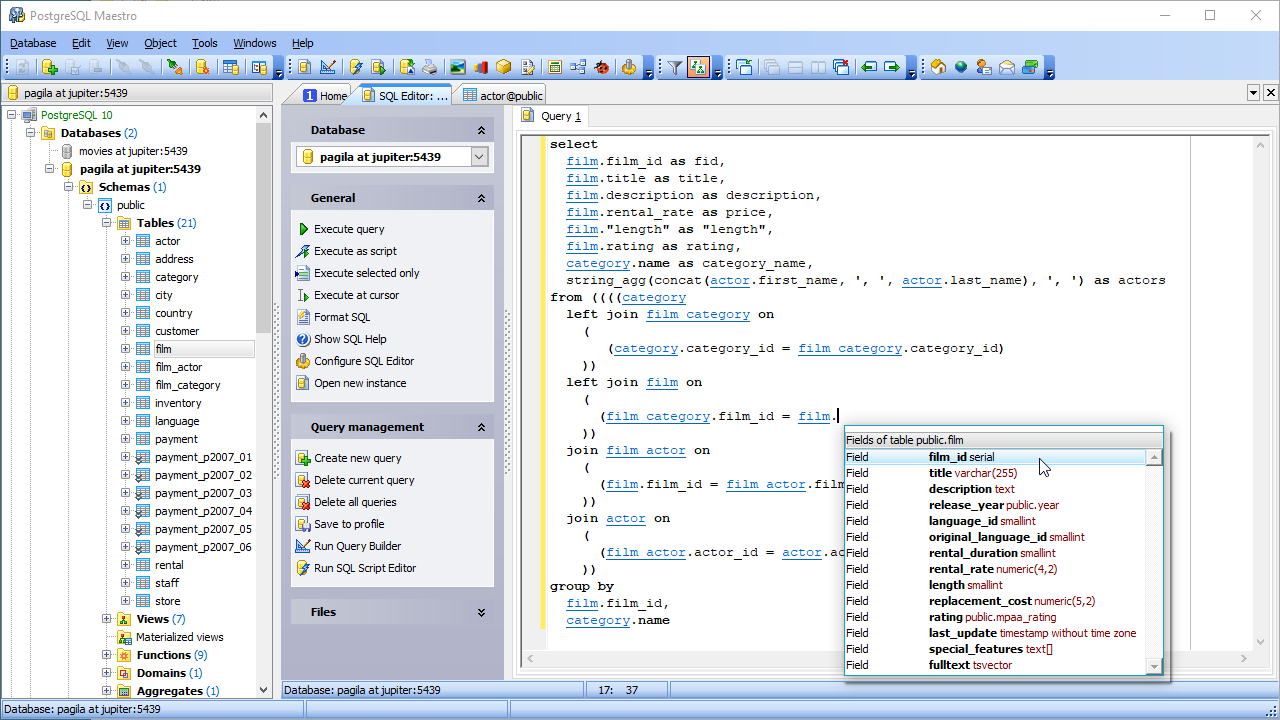
Task: Open the filter toolbar icon
Action: point(674,67)
